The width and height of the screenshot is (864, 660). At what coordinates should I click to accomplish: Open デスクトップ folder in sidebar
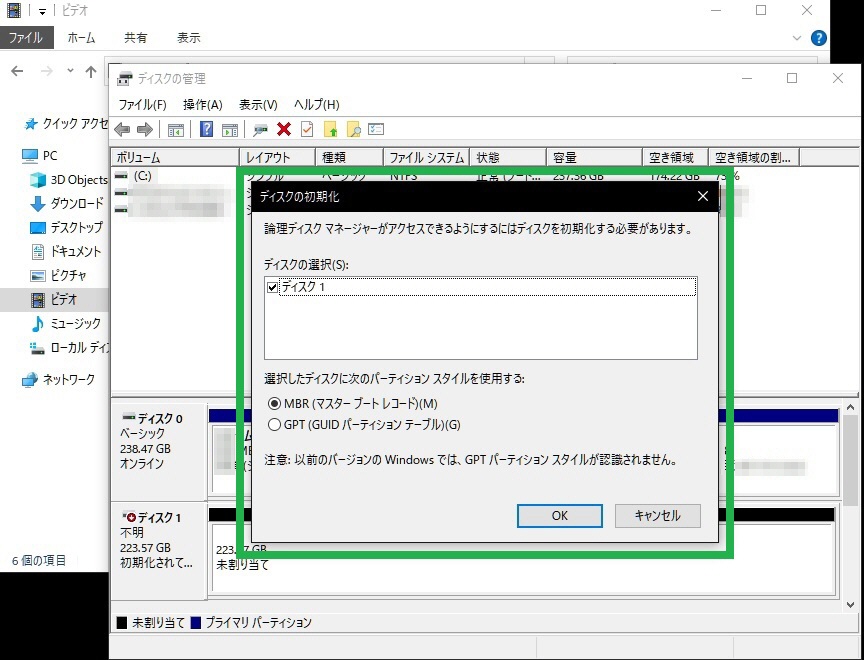coord(66,227)
